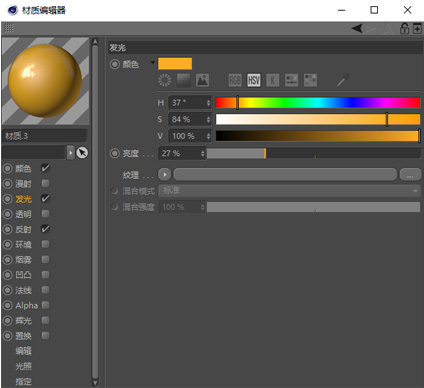The height and width of the screenshot is (388, 424).
Task: Select the 发光 channel in sidebar
Action: coord(23,199)
